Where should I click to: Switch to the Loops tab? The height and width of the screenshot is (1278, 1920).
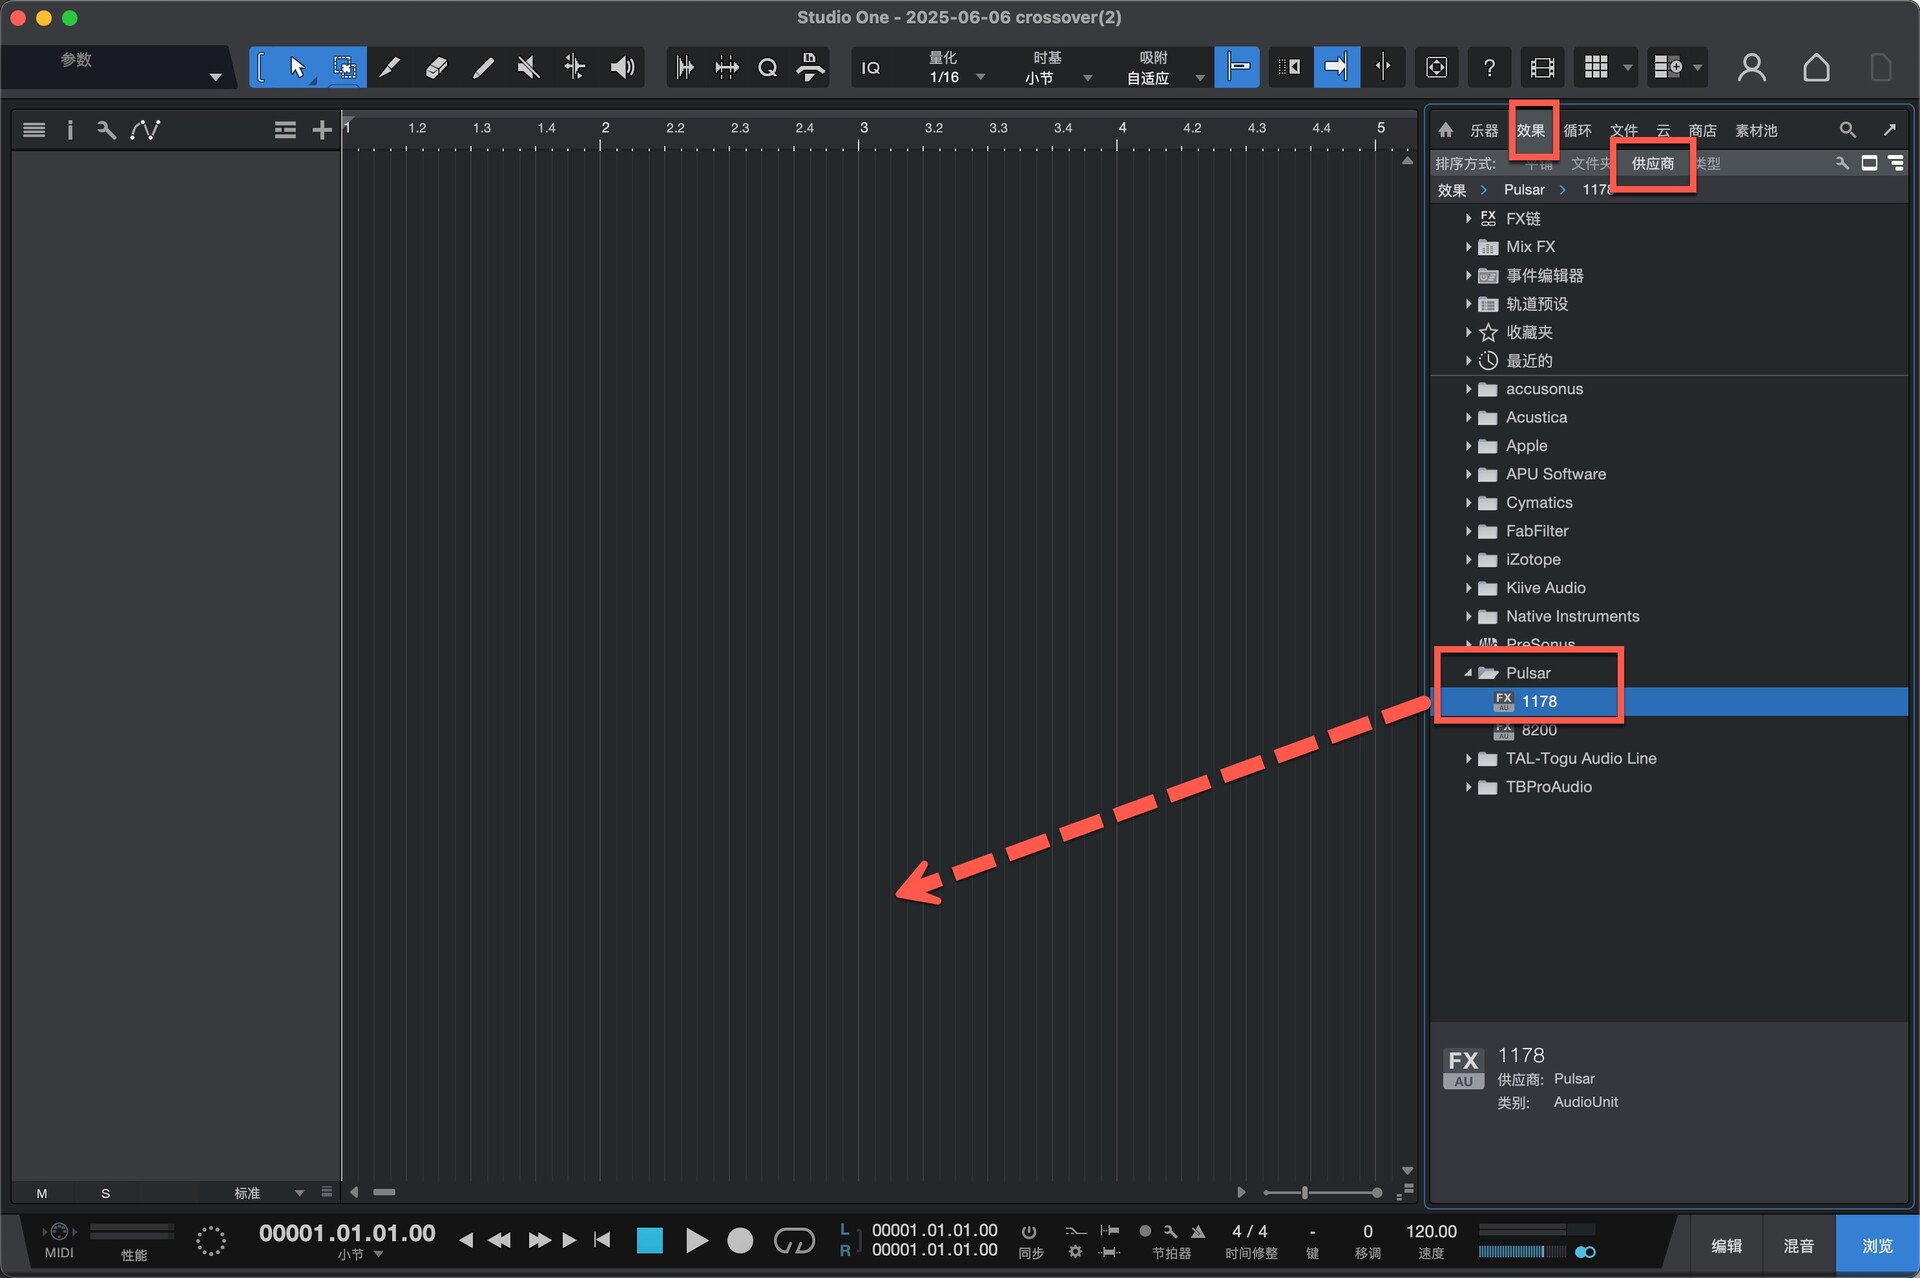click(x=1577, y=131)
